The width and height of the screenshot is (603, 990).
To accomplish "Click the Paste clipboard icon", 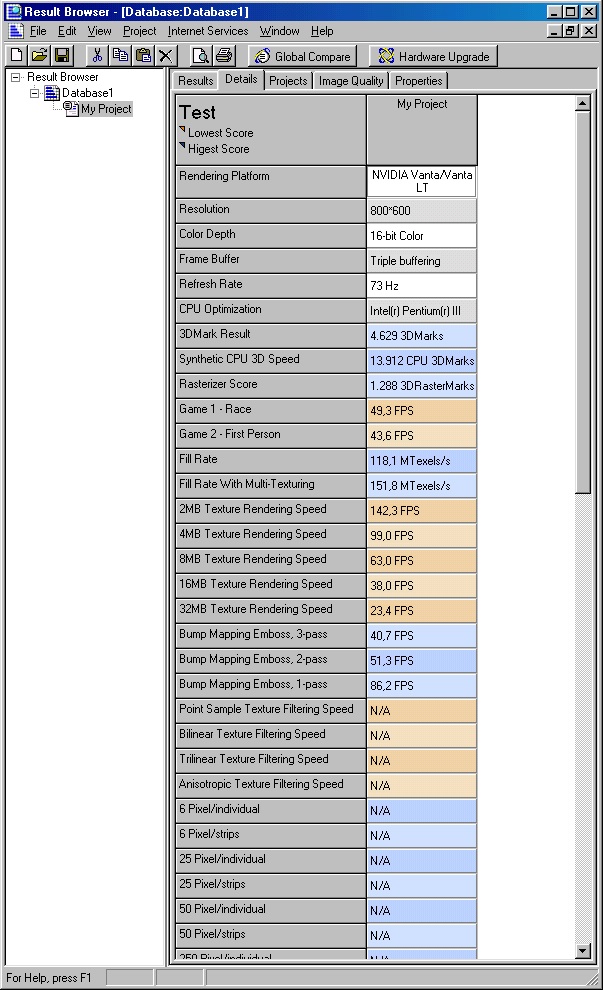I will pos(143,56).
